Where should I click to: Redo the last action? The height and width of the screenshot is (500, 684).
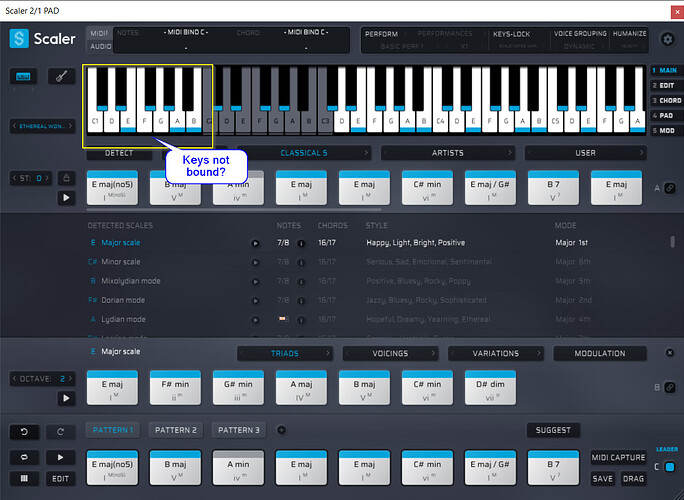(60, 432)
